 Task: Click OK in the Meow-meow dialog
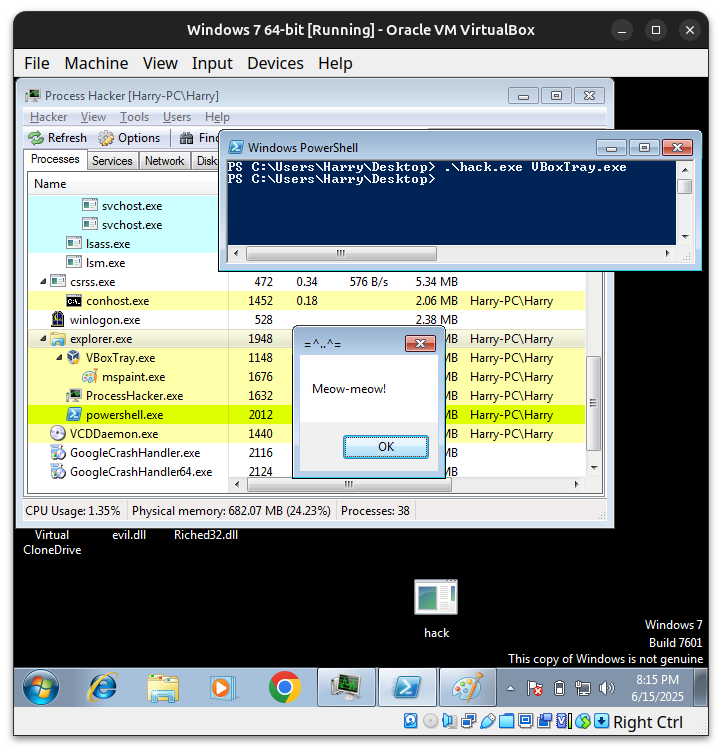click(386, 447)
